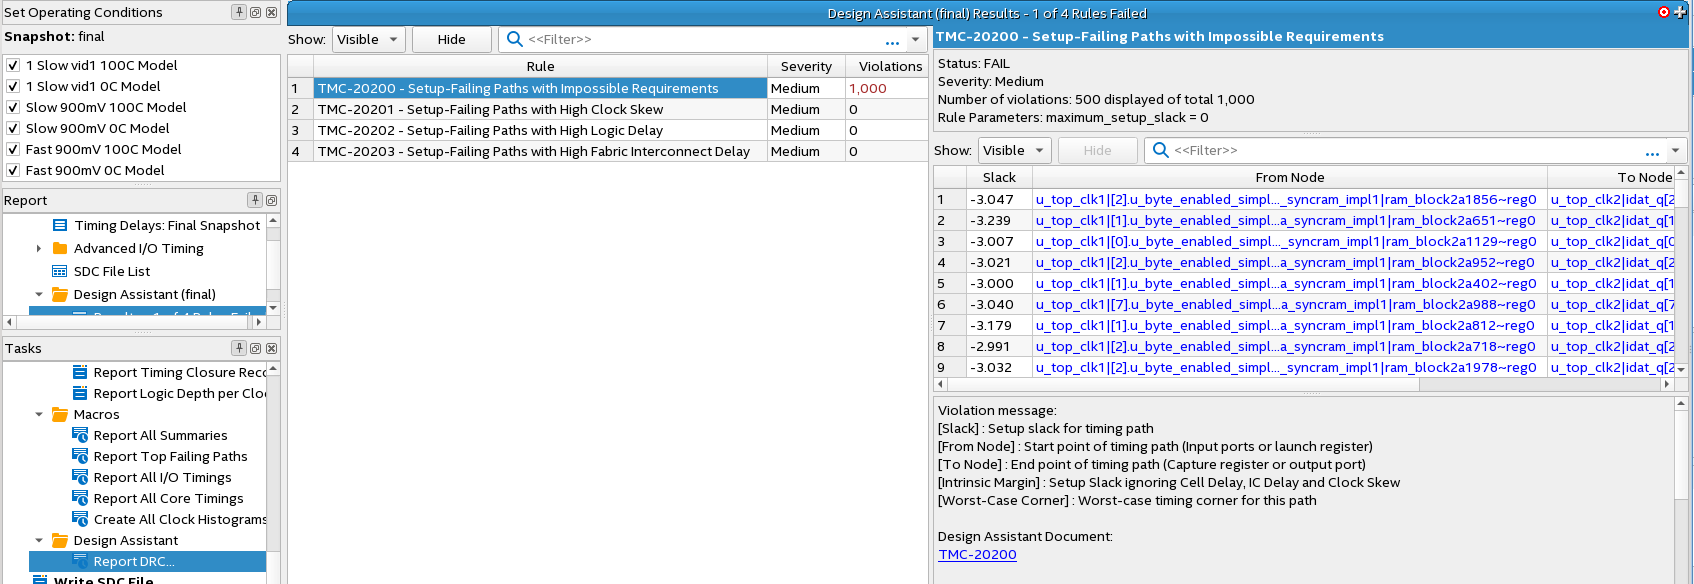This screenshot has width=1694, height=584.
Task: Open the Show Visible dropdown above rules table
Action: (367, 39)
